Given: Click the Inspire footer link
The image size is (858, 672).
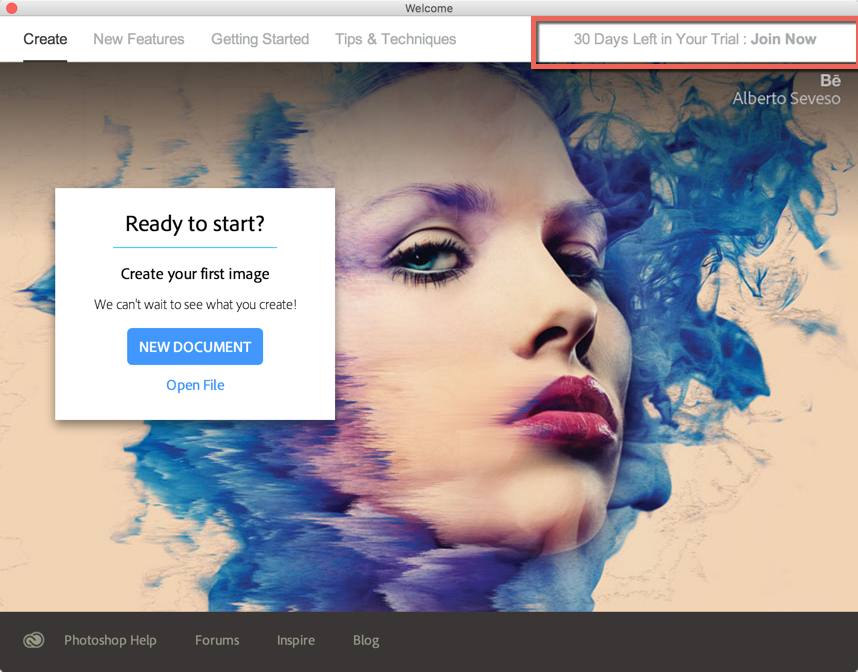Looking at the screenshot, I should click(296, 640).
